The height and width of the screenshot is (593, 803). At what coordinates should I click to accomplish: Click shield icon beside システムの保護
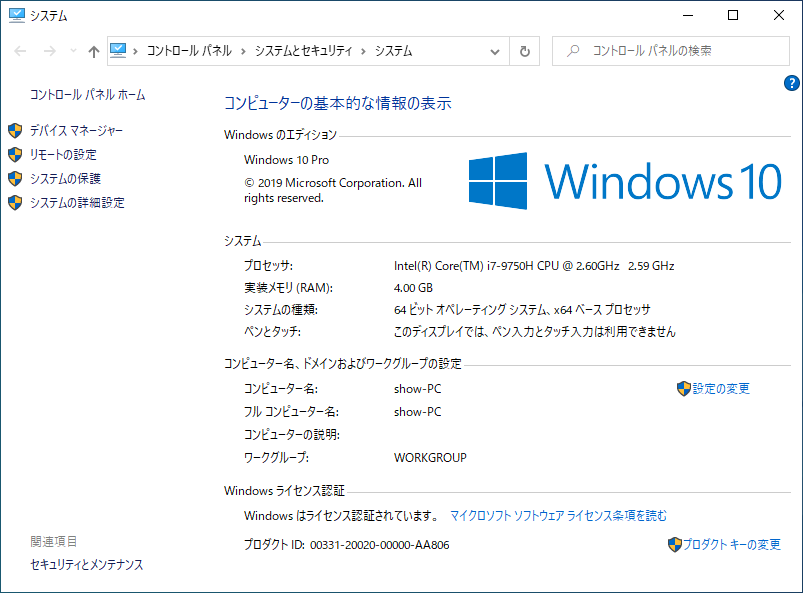coord(15,179)
